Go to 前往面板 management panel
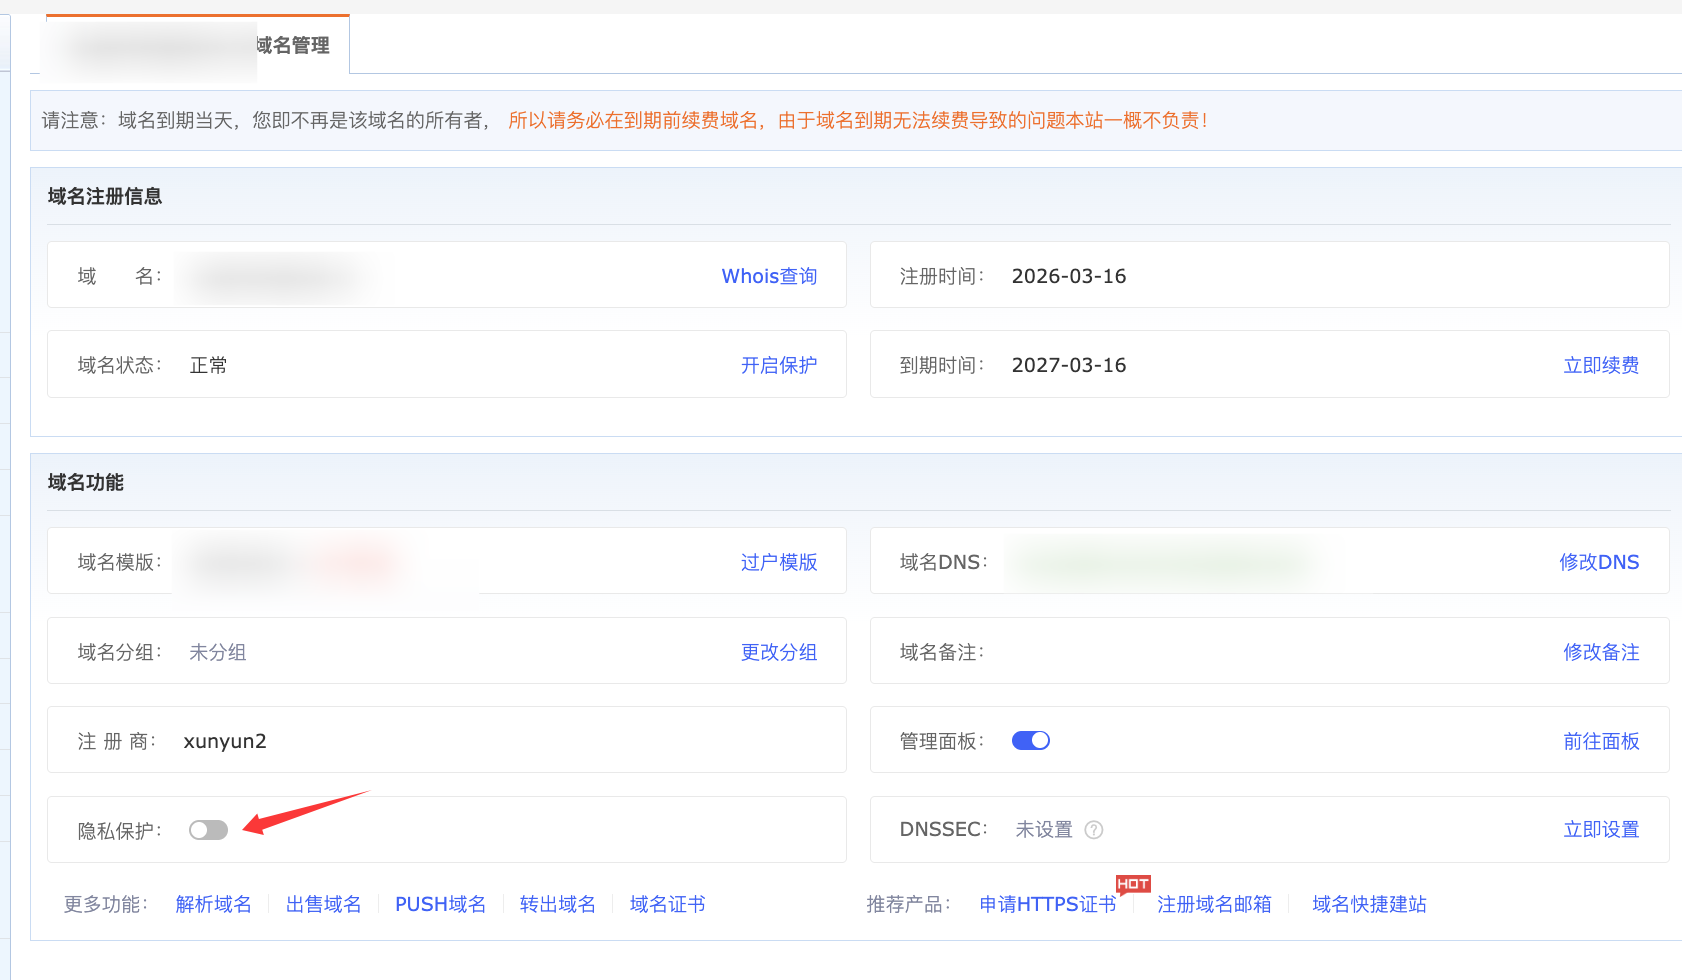The height and width of the screenshot is (980, 1682). [x=1601, y=741]
